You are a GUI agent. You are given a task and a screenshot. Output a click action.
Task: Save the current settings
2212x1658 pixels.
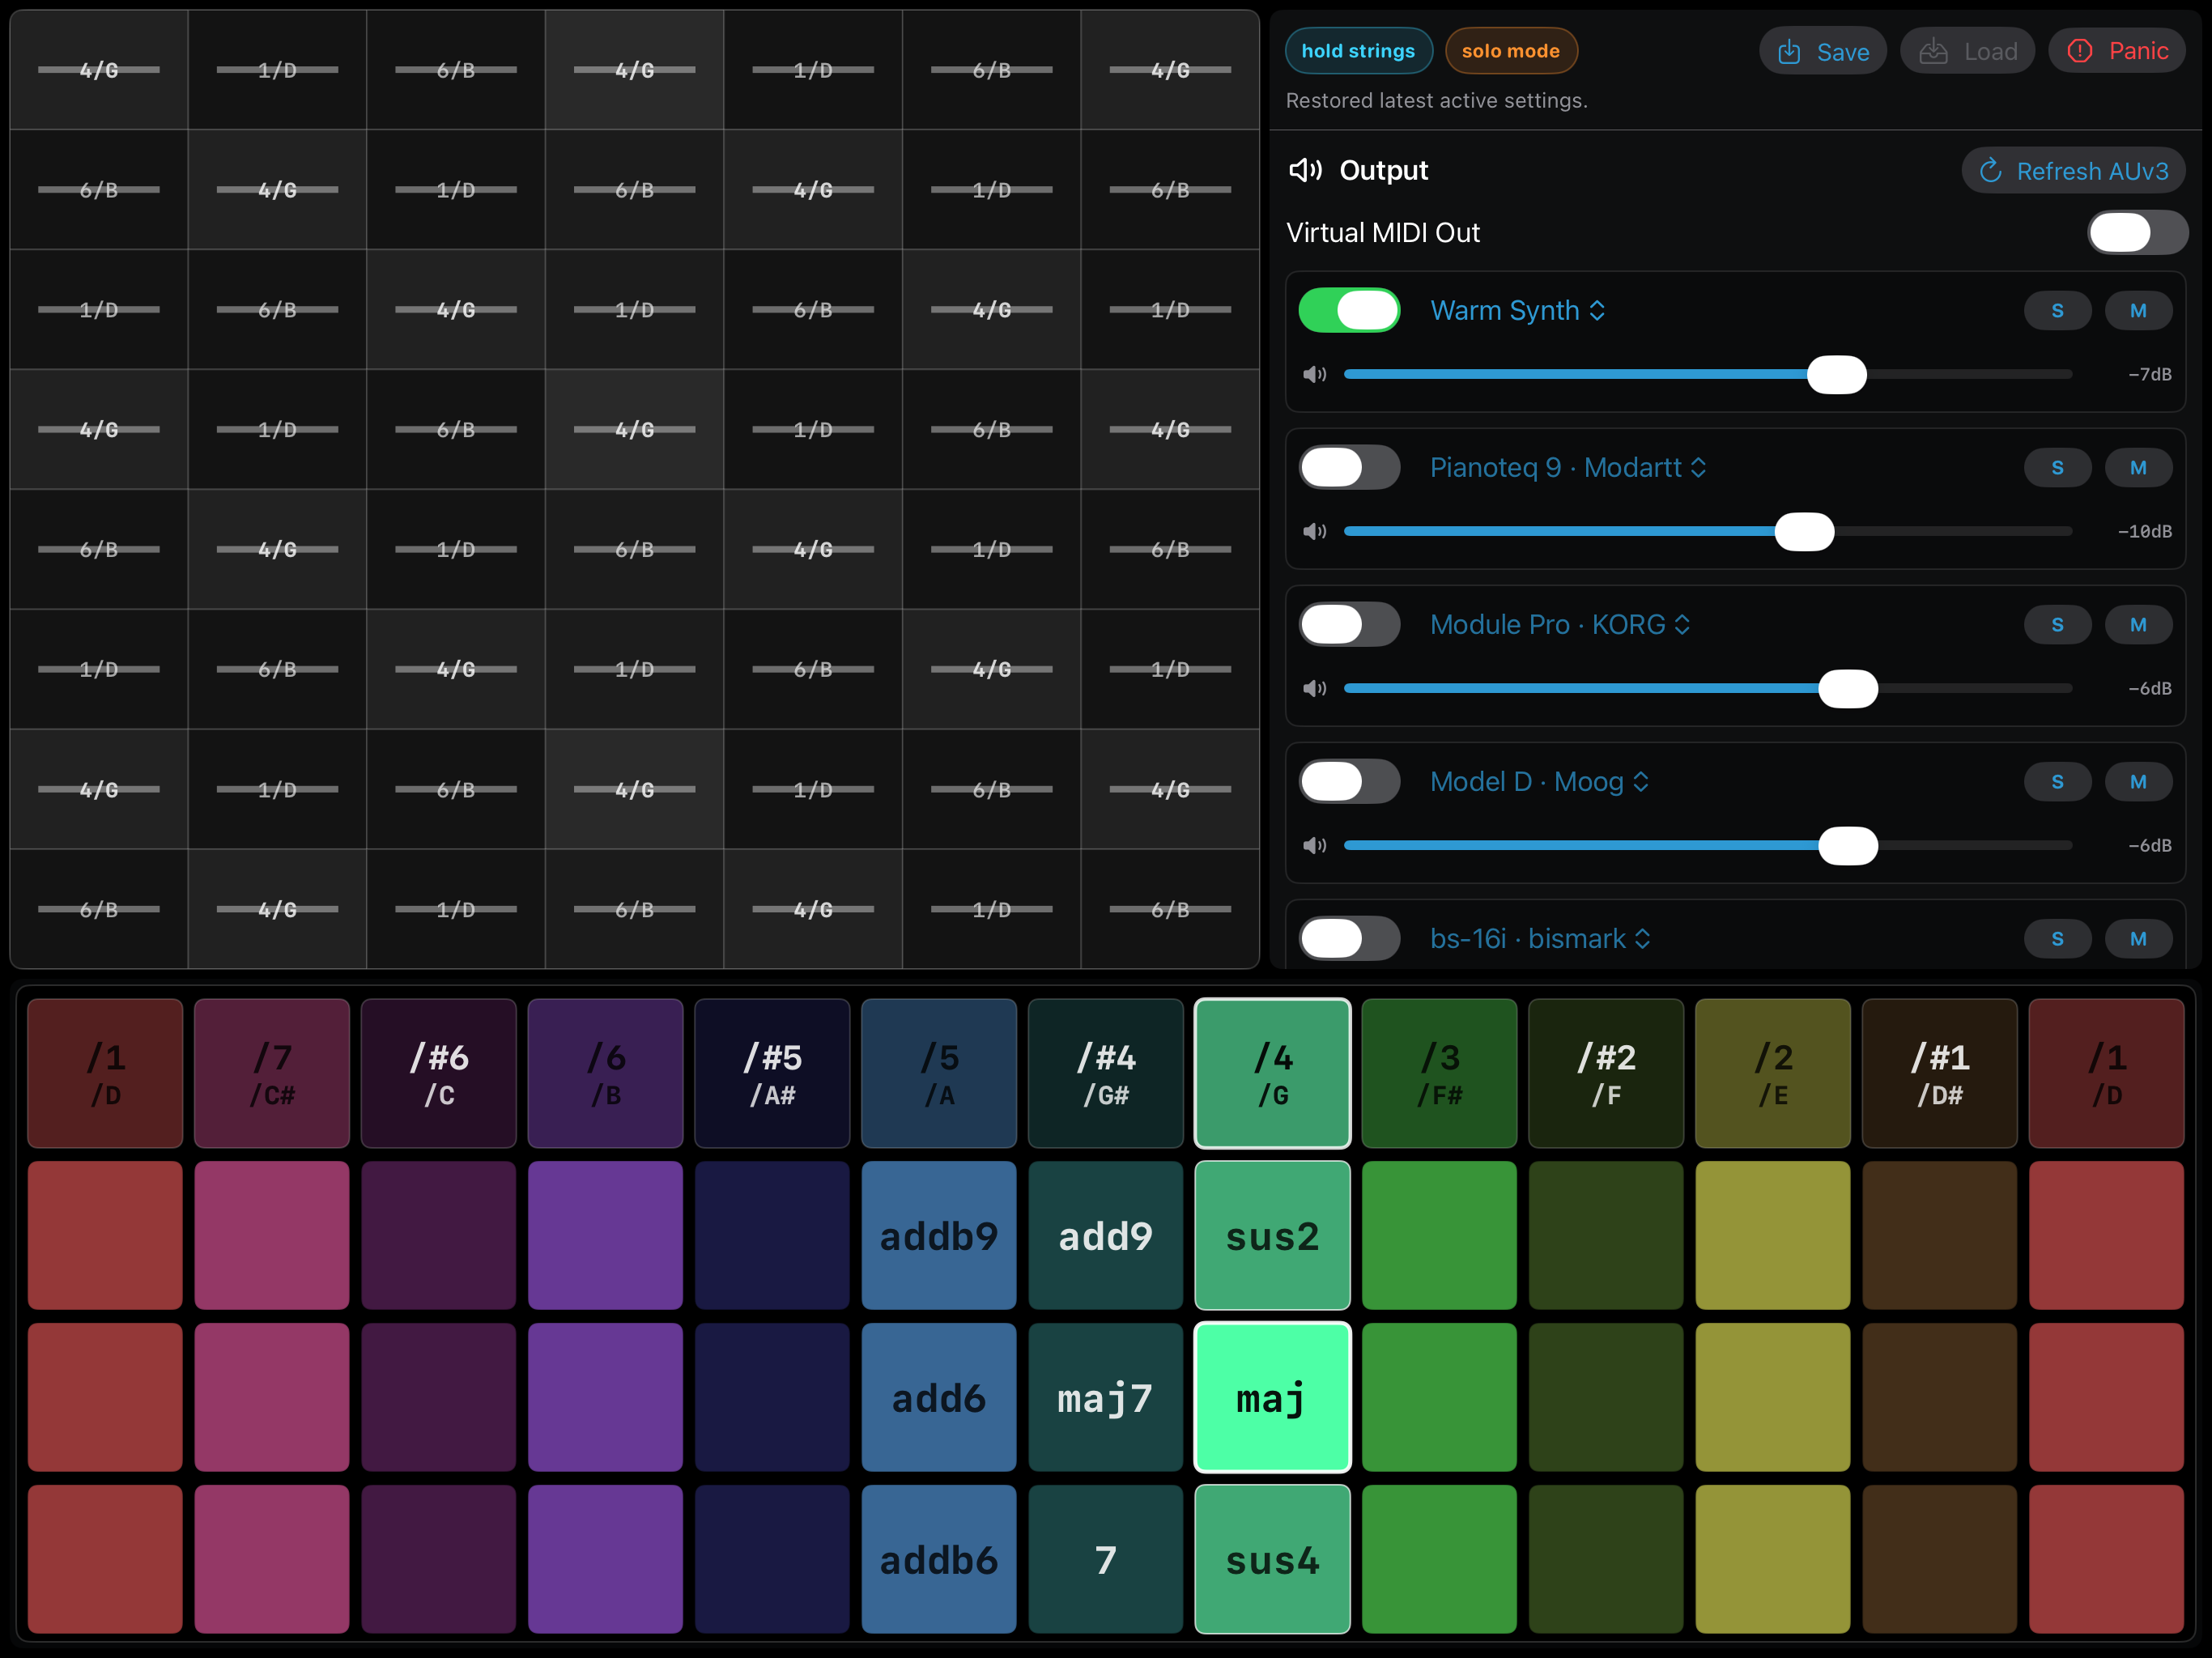[1822, 51]
